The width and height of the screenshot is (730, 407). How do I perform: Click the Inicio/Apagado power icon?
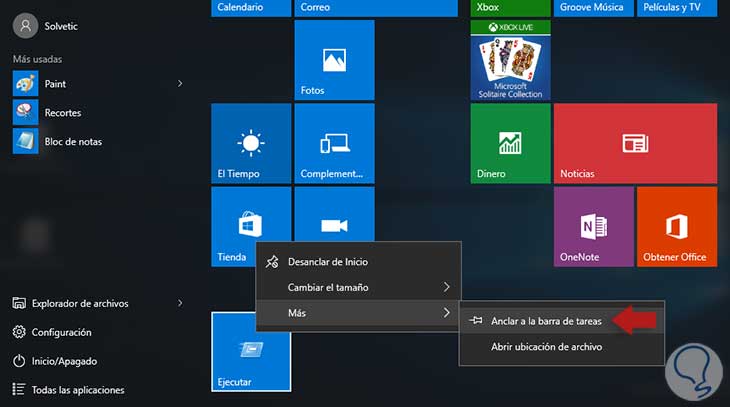[x=19, y=361]
